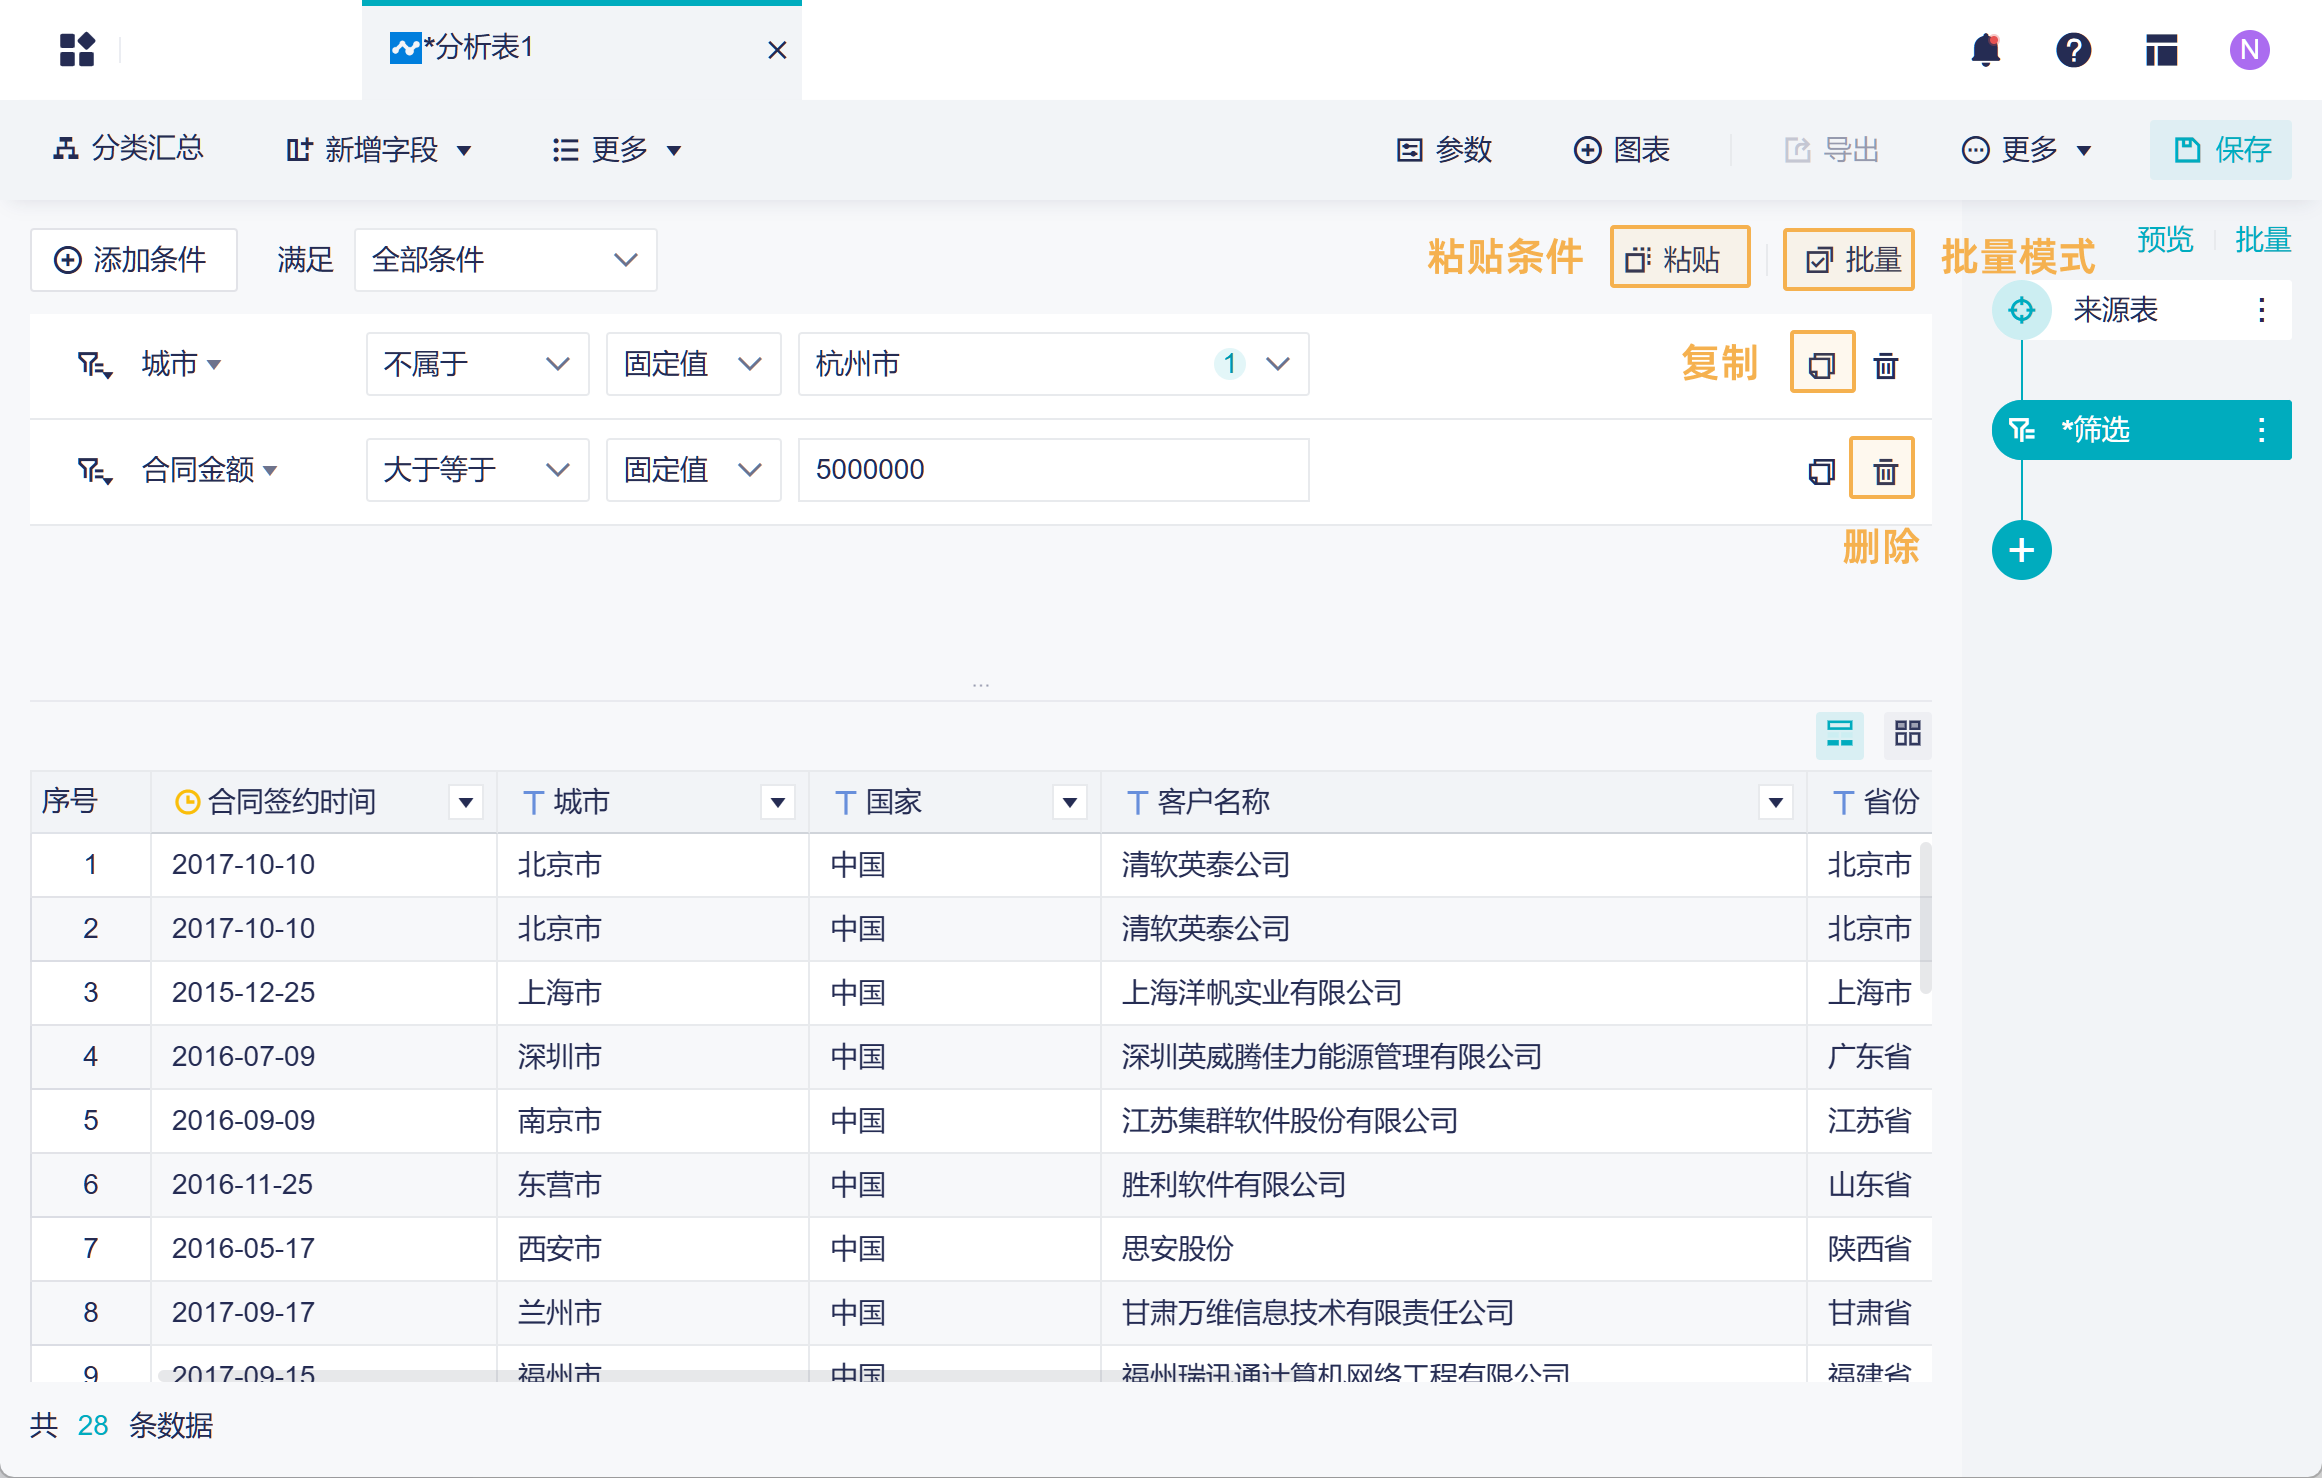Click the teal plus add-step button

(2021, 550)
